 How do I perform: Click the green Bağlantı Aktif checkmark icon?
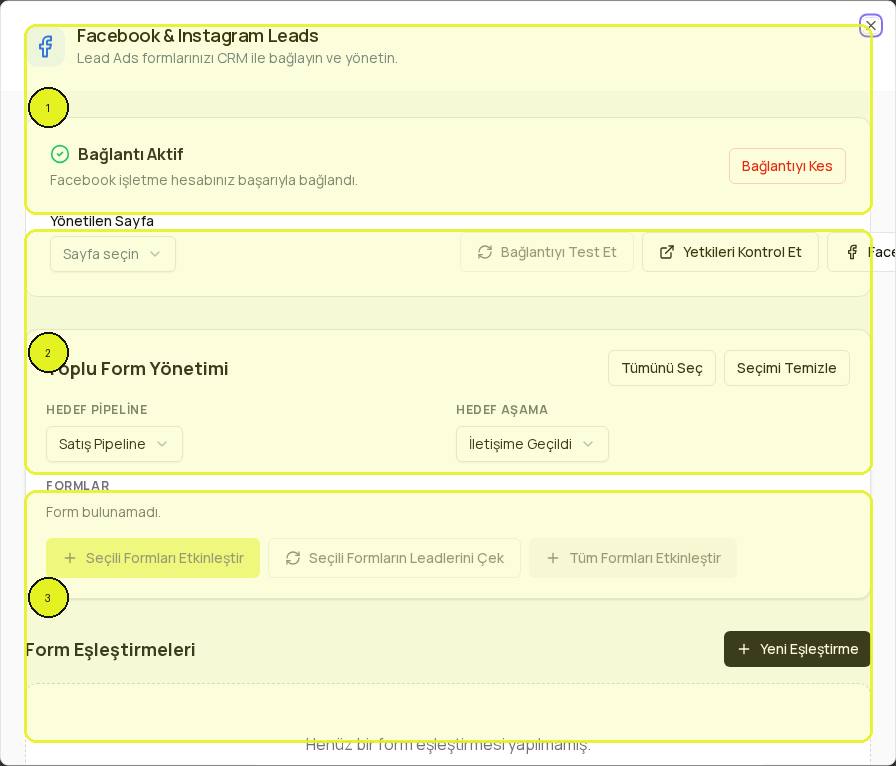[x=60, y=154]
